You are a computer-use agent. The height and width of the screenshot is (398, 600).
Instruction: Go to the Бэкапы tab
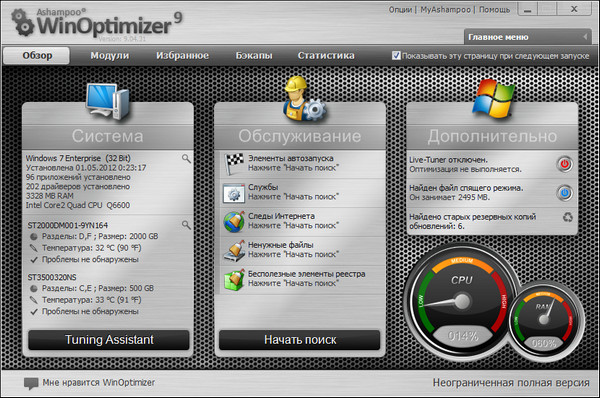(254, 55)
